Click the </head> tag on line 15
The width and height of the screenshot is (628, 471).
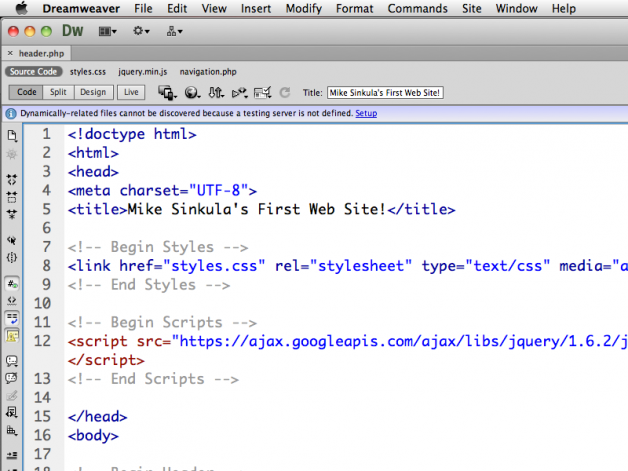coord(97,417)
